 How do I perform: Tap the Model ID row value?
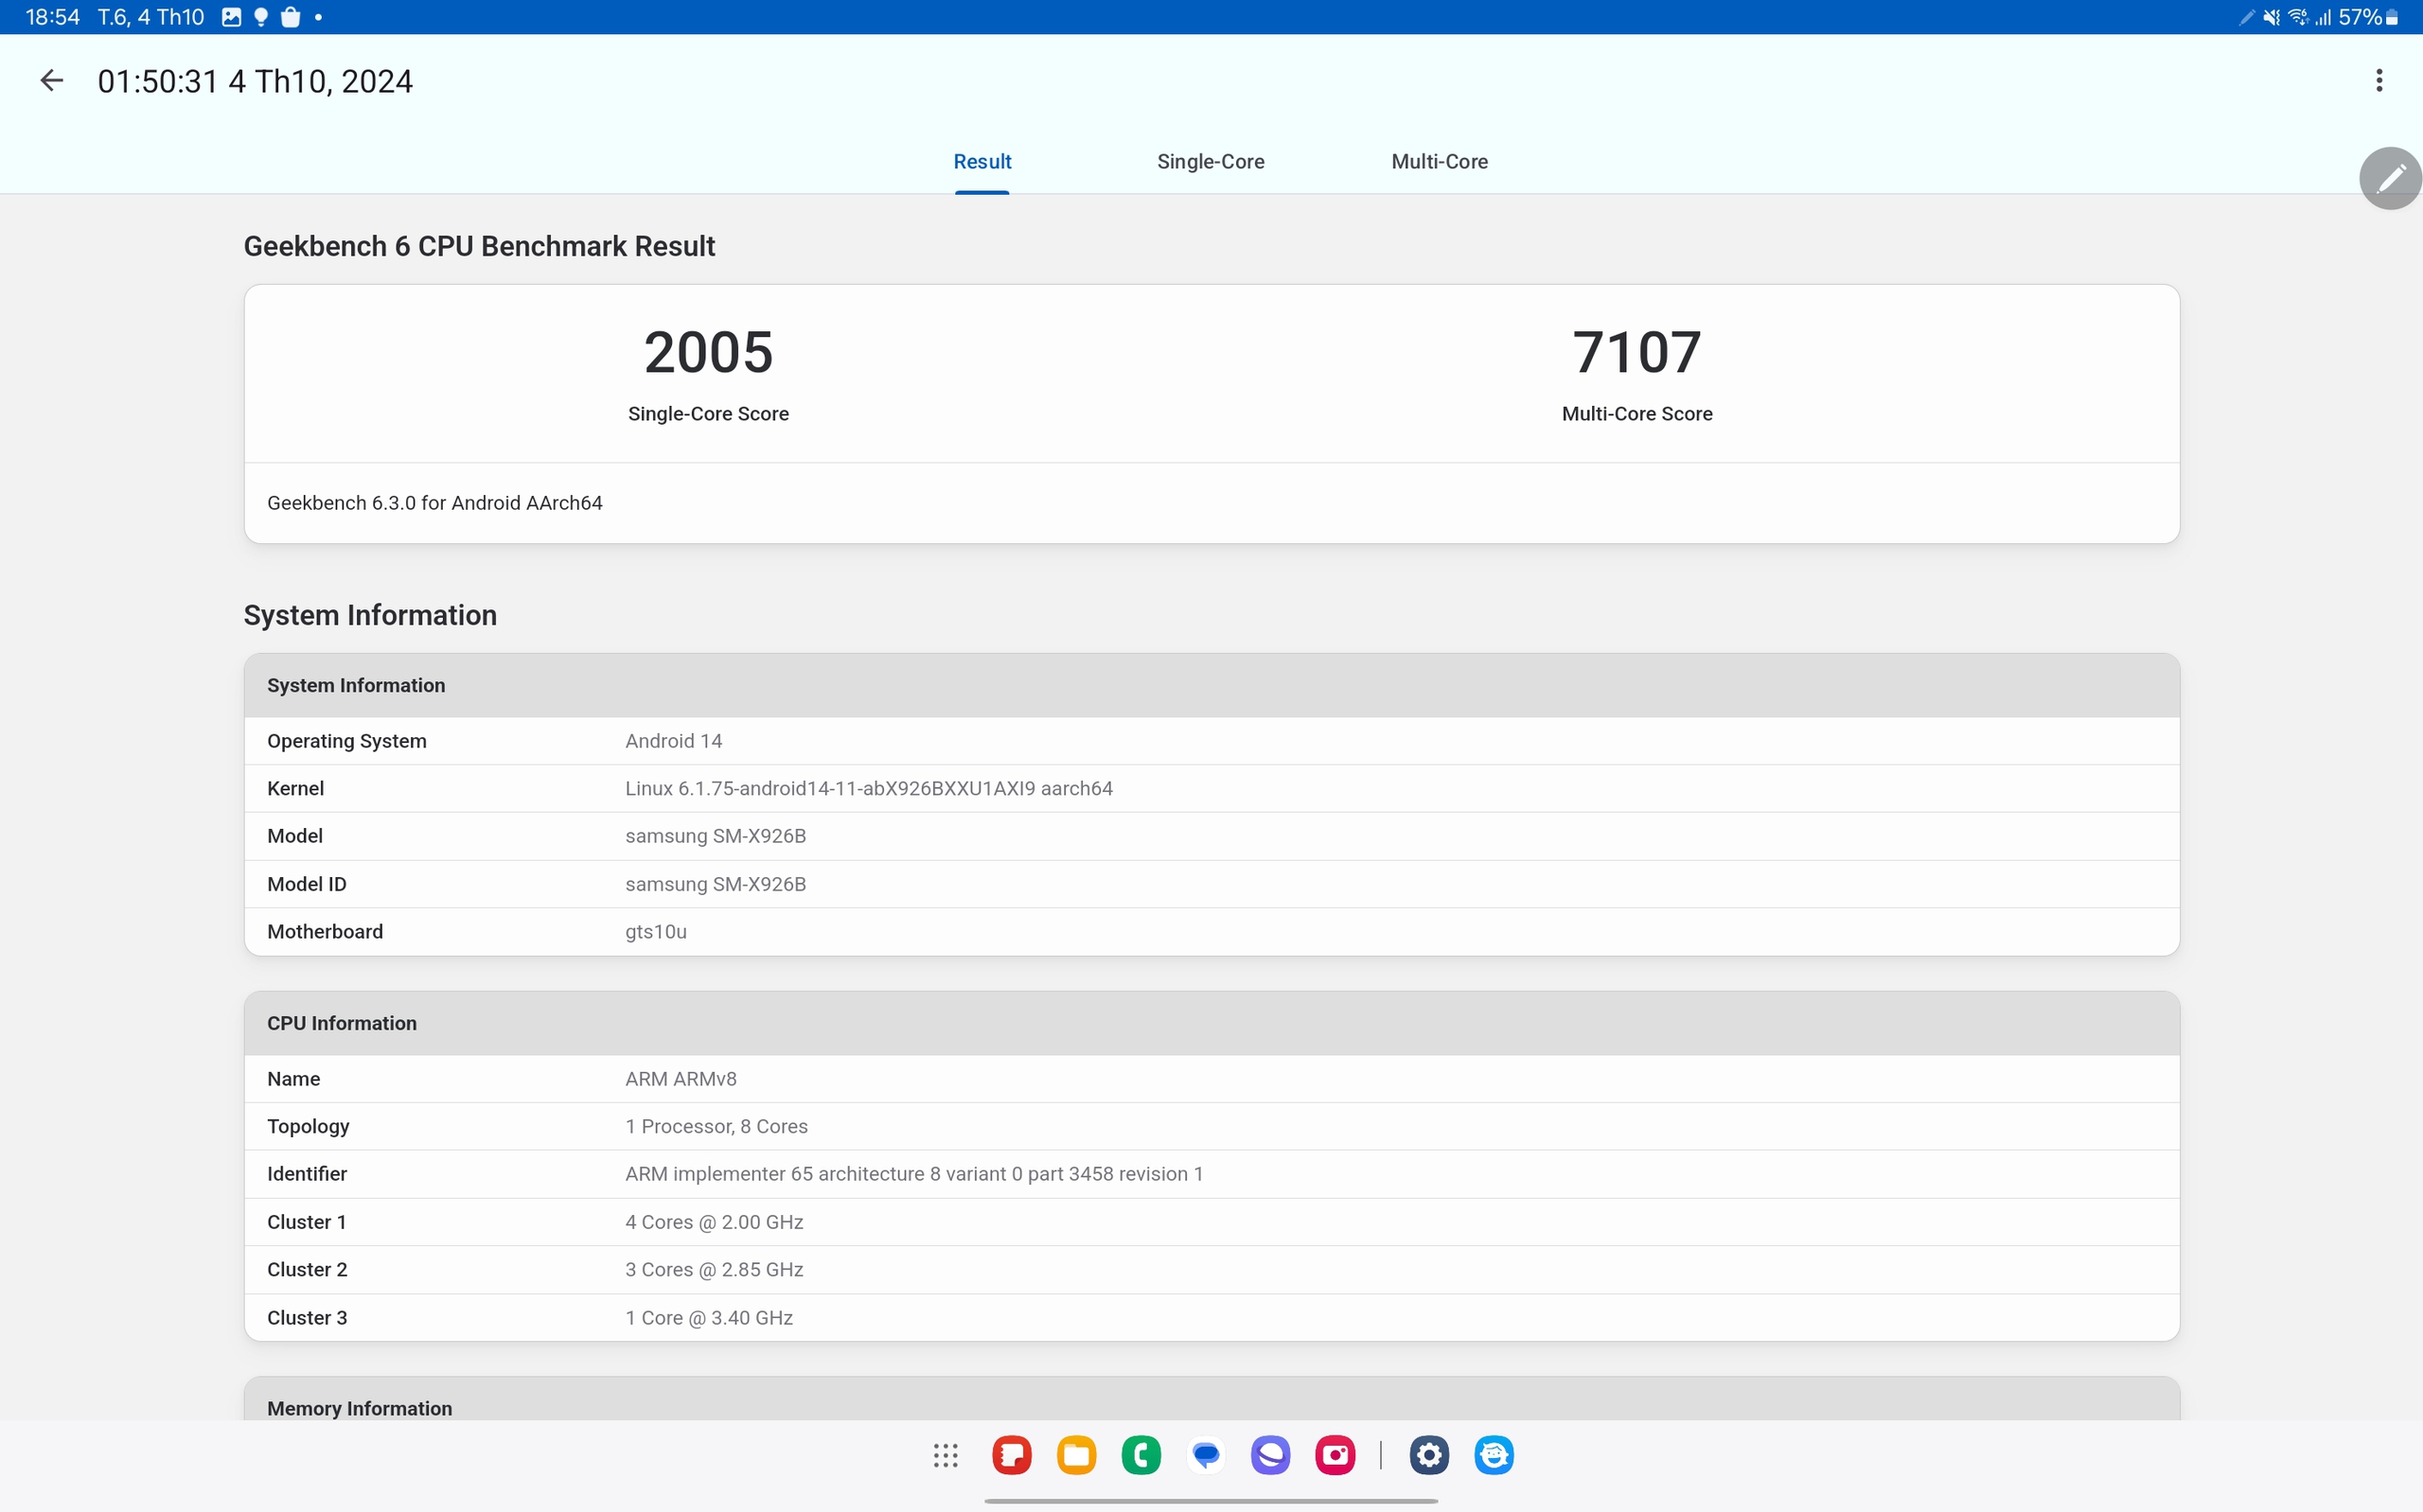(715, 884)
